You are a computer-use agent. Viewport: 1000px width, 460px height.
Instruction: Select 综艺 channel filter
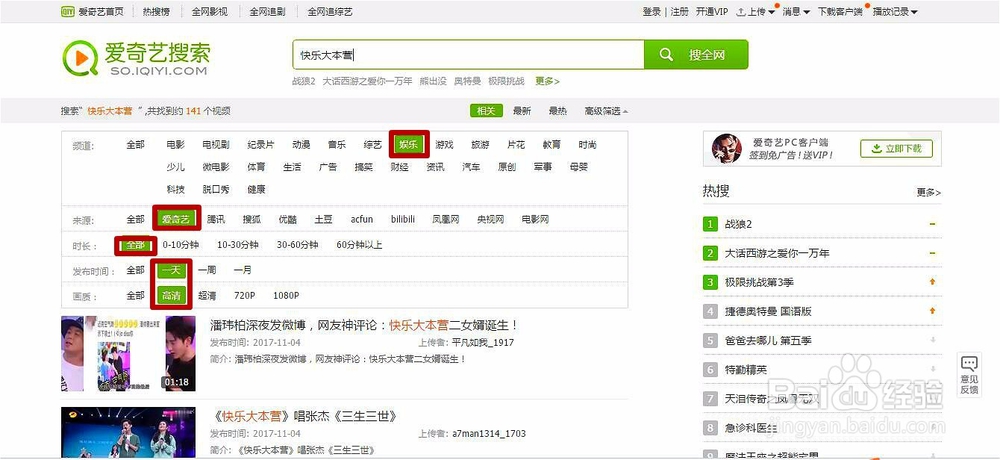(372, 145)
